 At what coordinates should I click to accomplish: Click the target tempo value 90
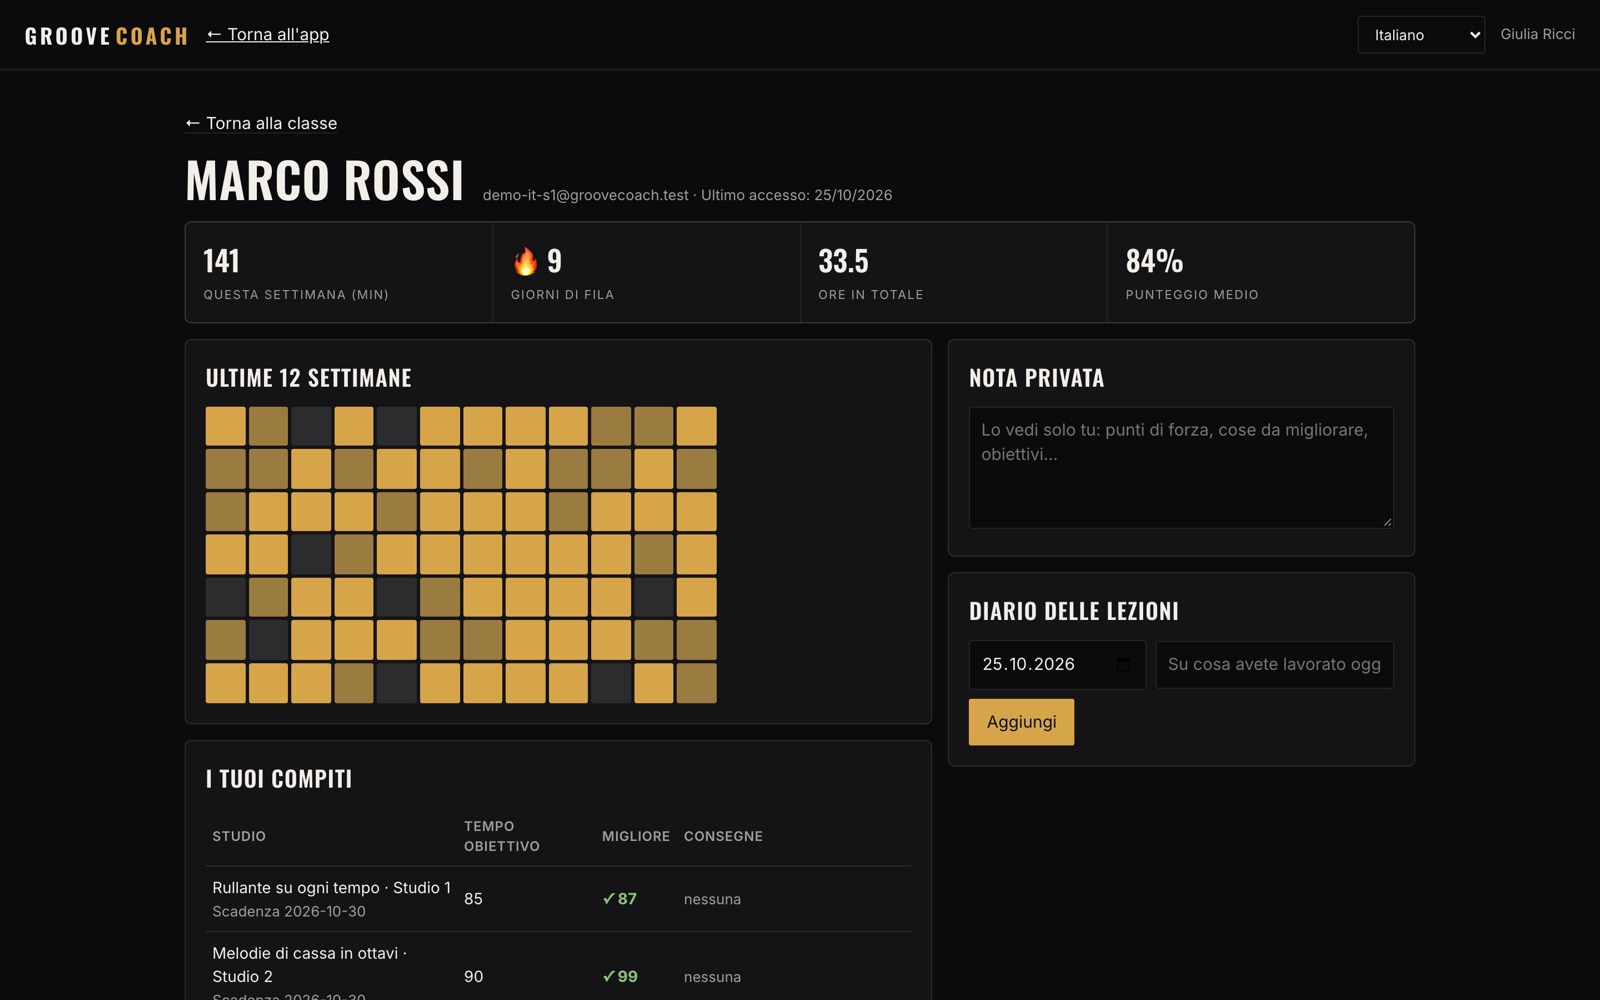[473, 977]
